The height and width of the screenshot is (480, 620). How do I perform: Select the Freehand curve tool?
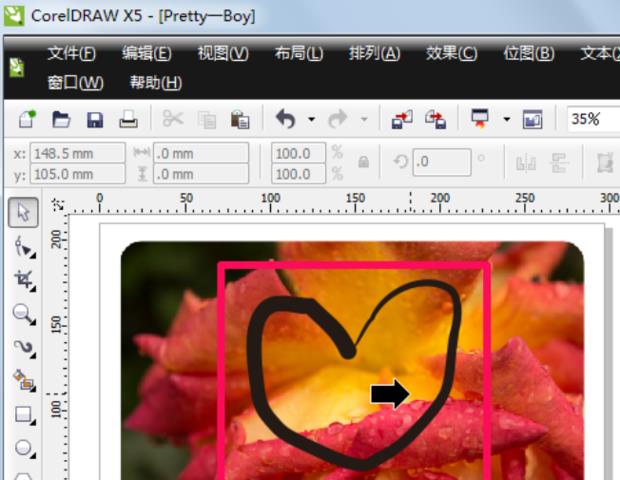(x=24, y=348)
